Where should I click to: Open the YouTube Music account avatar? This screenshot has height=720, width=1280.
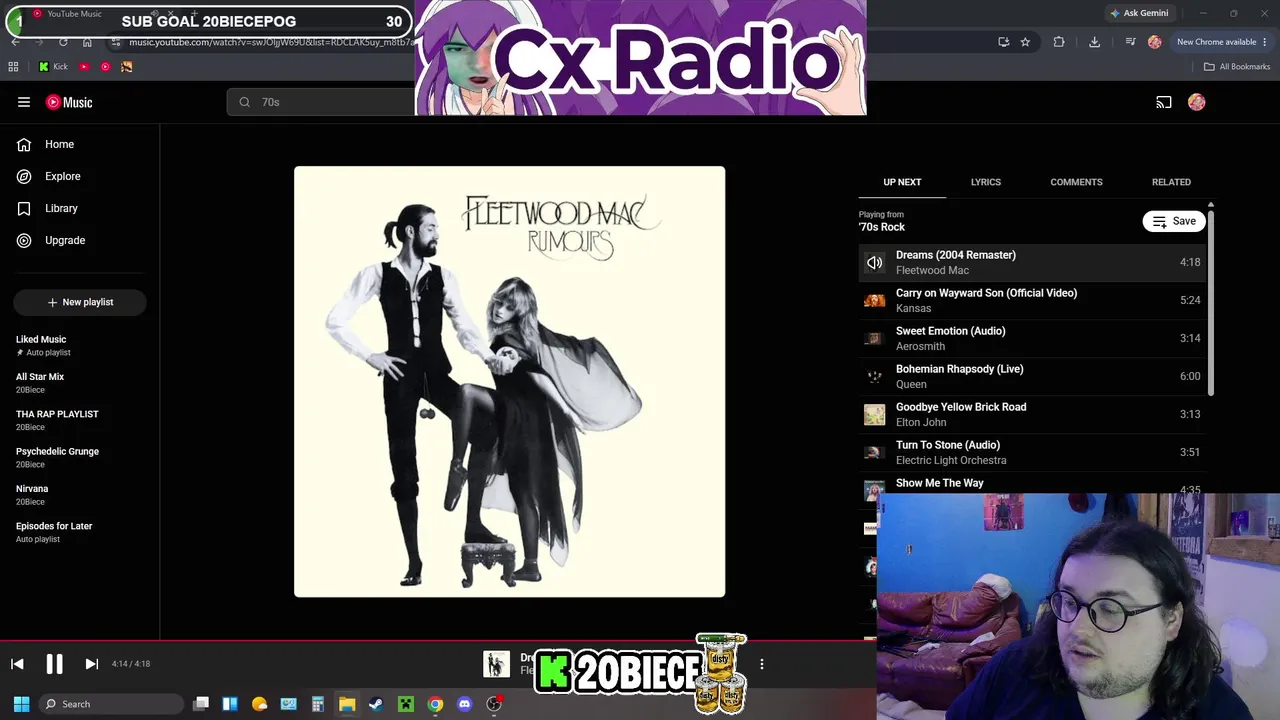click(1196, 102)
